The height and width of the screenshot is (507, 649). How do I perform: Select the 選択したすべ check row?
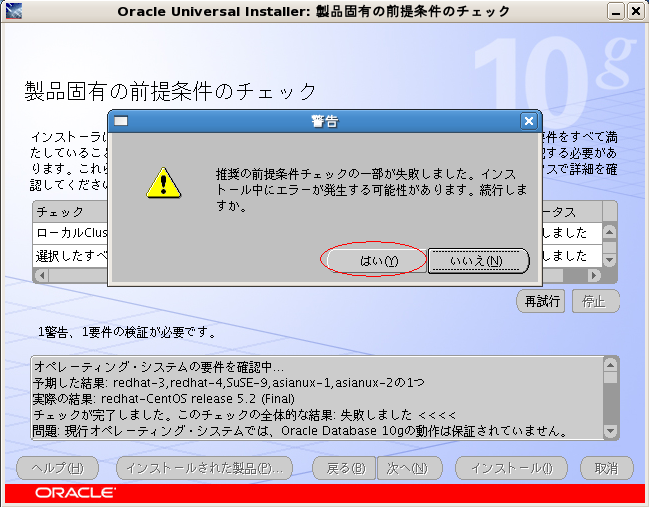tap(318, 256)
